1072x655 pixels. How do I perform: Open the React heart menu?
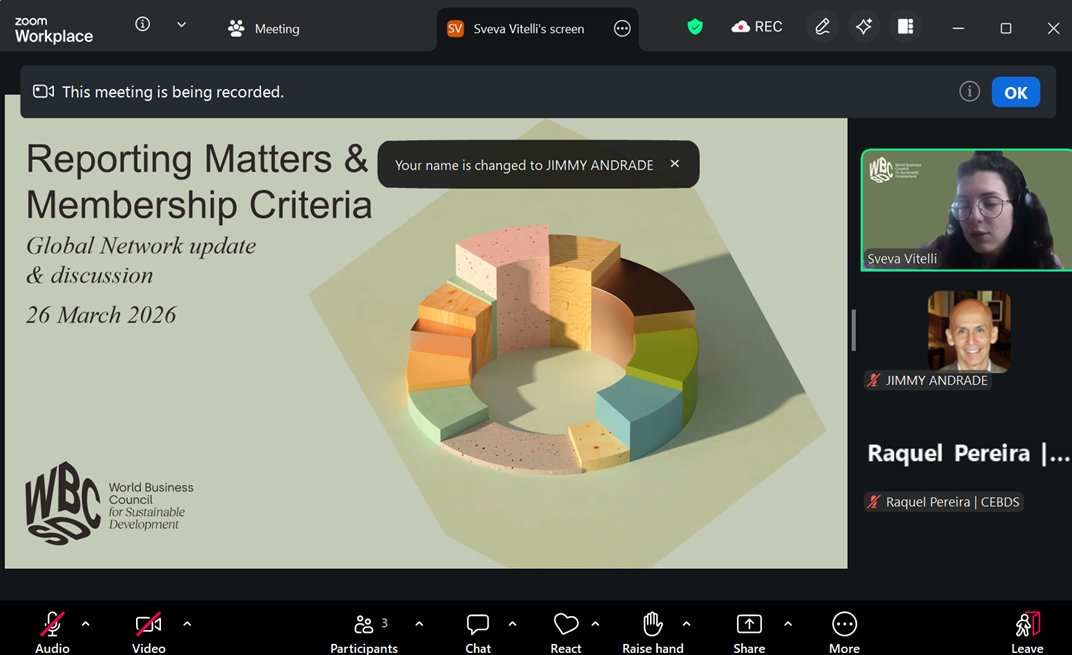(x=565, y=633)
